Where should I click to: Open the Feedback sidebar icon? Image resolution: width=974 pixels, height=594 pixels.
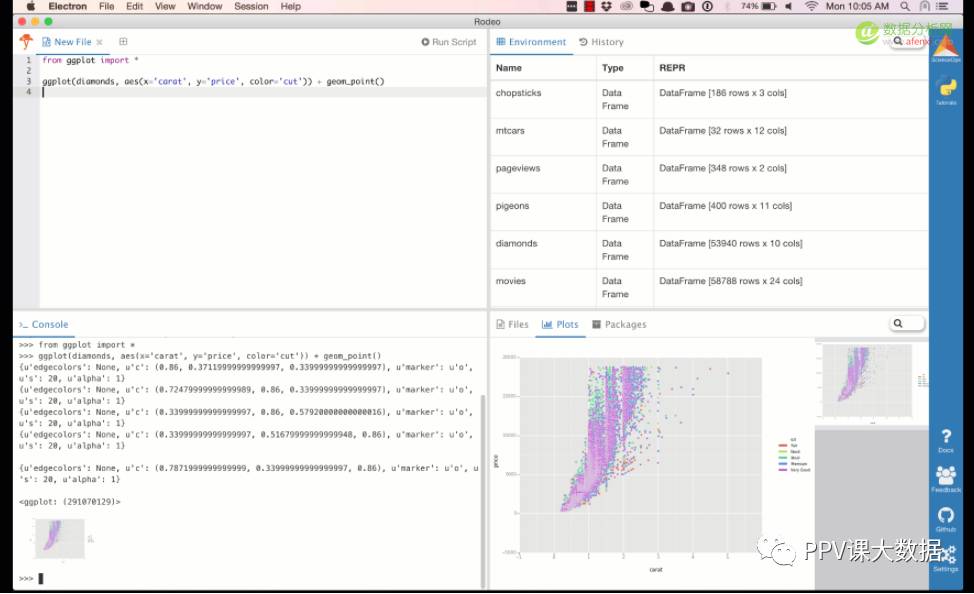pos(945,479)
